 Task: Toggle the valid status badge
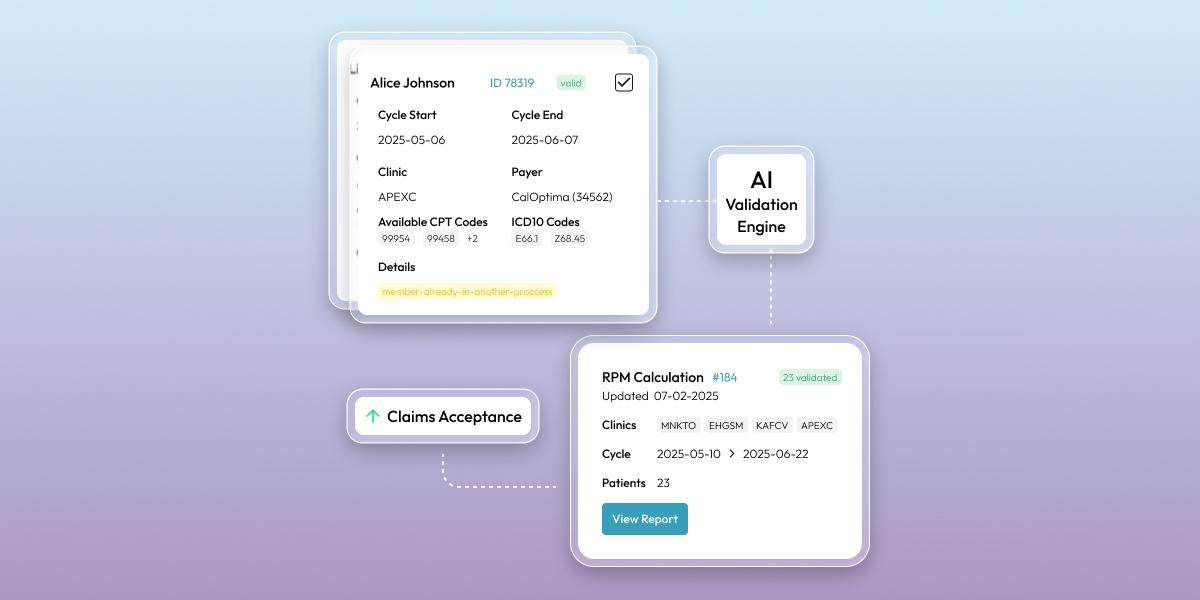click(x=570, y=83)
